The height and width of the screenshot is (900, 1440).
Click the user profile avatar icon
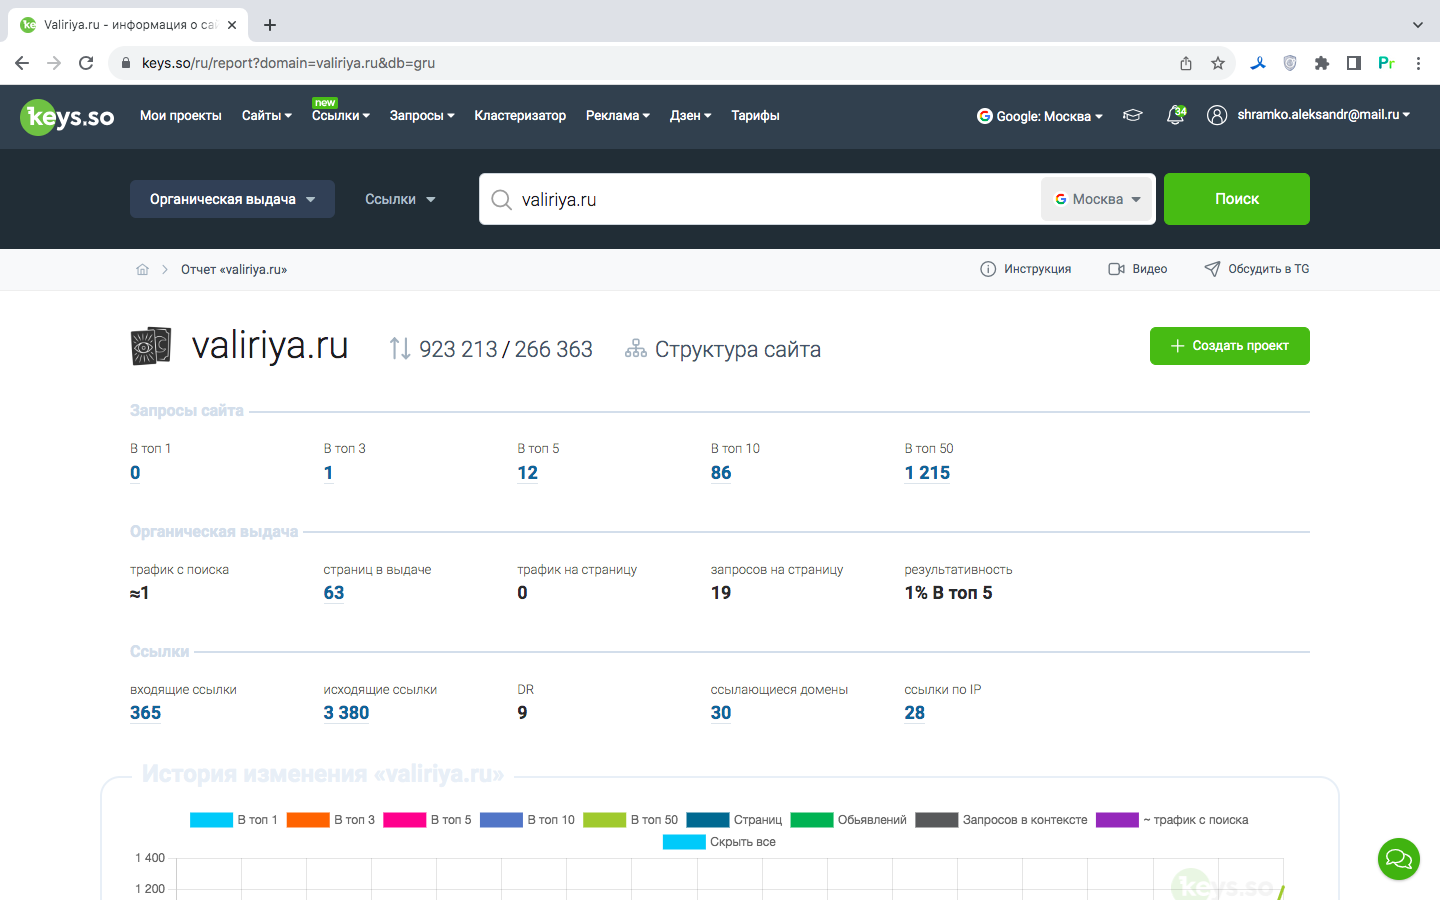pyautogui.click(x=1217, y=115)
